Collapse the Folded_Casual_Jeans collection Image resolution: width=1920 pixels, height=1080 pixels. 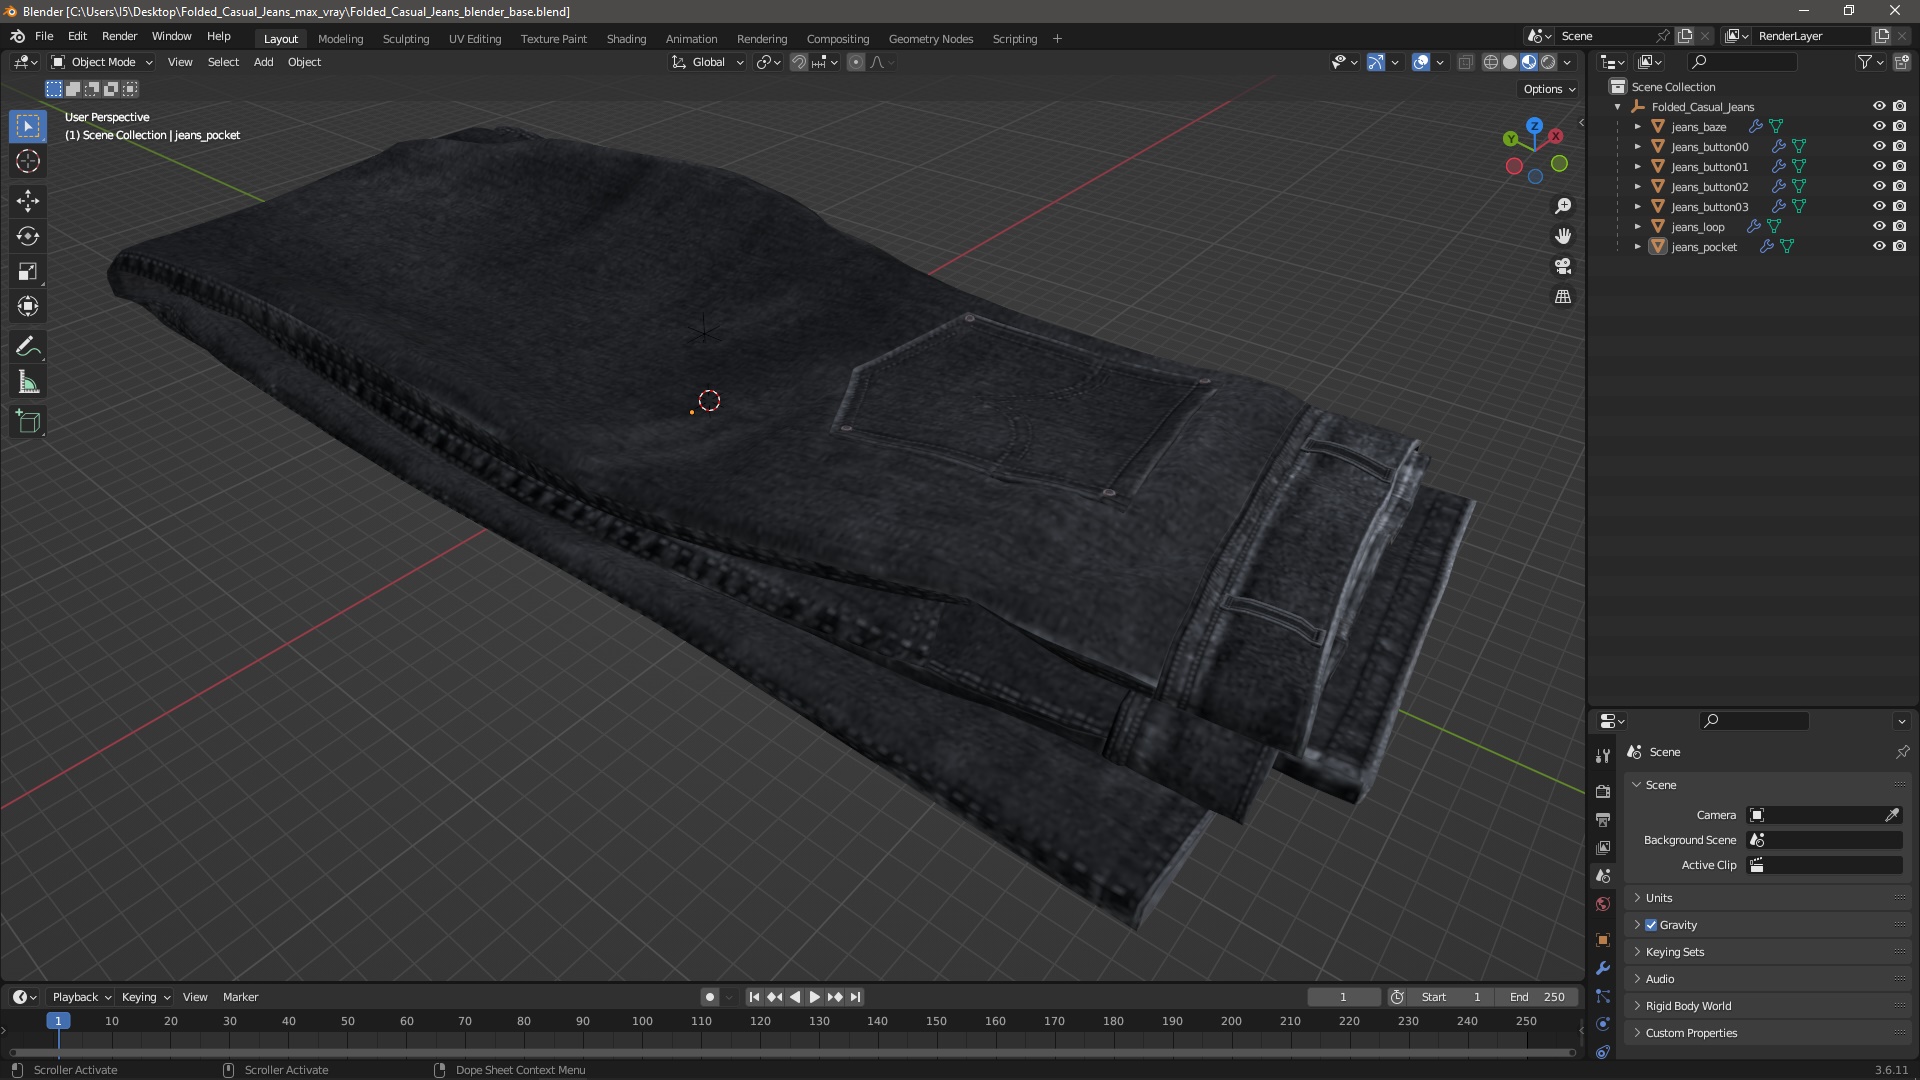(x=1617, y=107)
